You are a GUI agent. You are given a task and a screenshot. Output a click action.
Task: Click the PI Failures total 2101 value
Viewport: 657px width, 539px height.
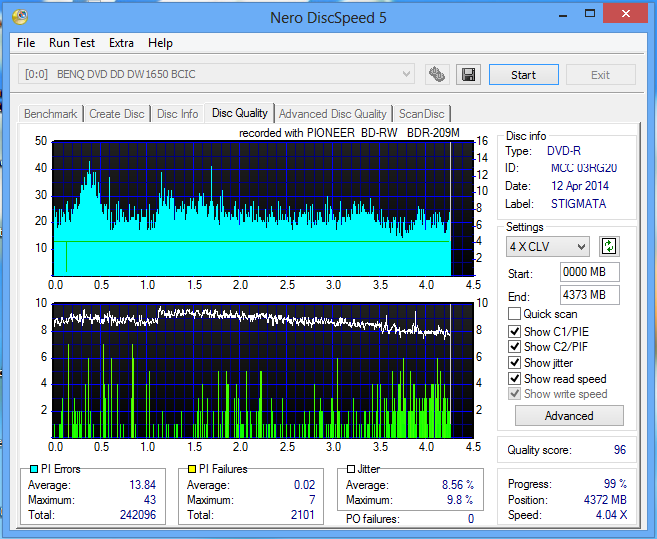tap(303, 514)
